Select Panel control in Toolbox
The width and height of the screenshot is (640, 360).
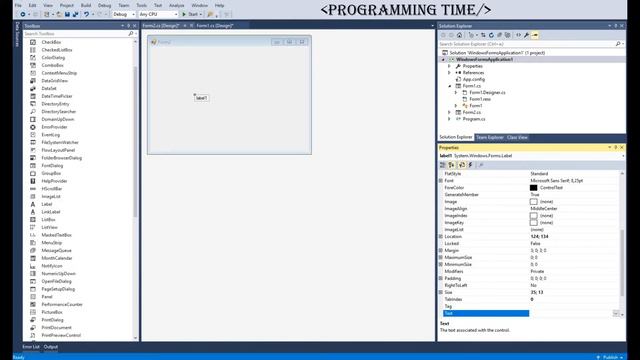[x=47, y=297]
